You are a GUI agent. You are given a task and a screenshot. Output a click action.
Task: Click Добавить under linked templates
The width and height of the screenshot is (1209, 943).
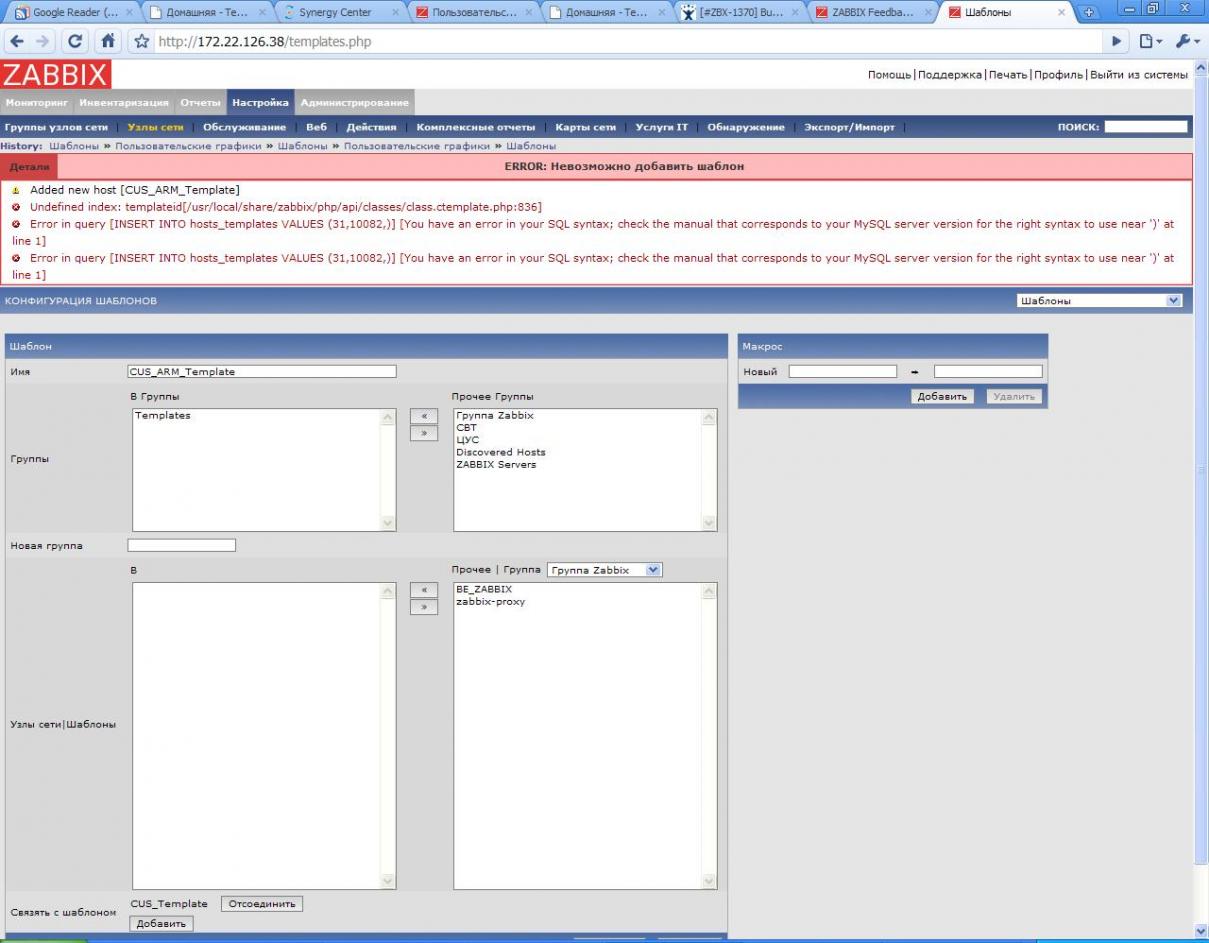[161, 923]
